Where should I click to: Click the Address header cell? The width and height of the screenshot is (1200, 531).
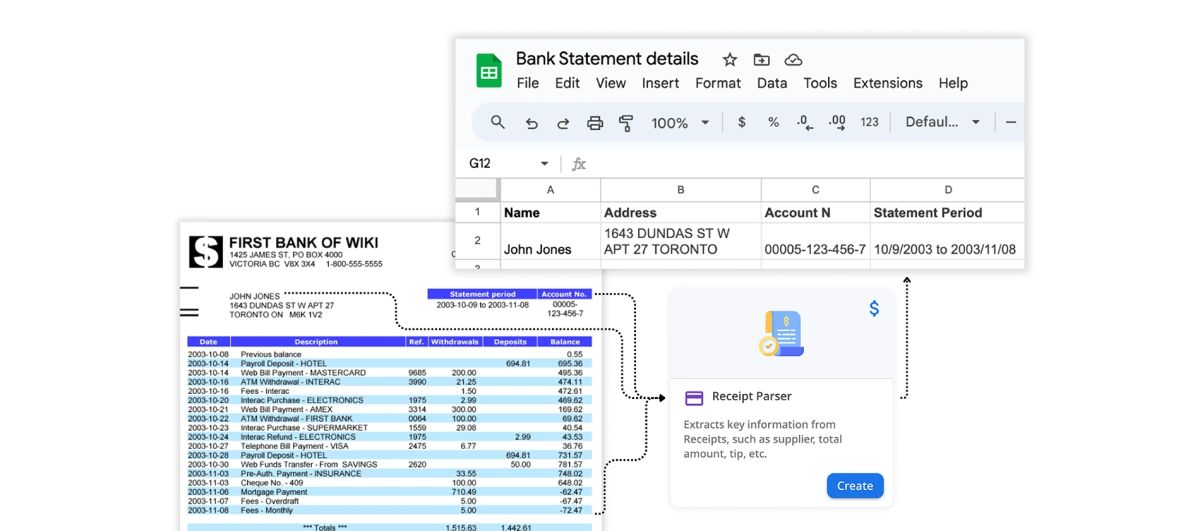681,212
